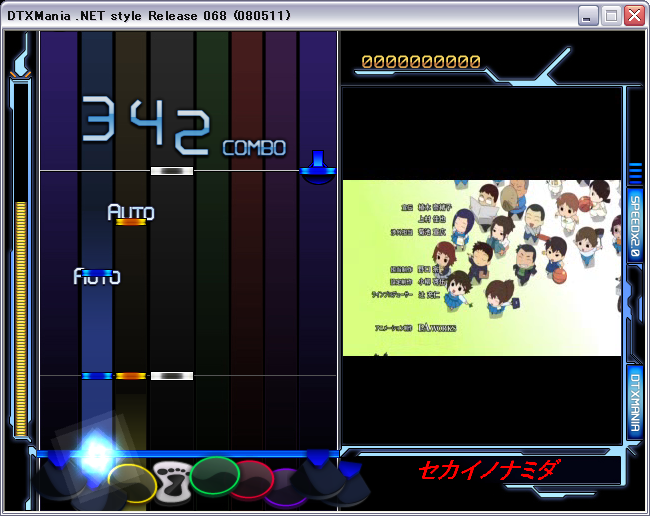The width and height of the screenshot is (650, 516).
Task: Hit the bass drum foot pedal icon
Action: [x=173, y=482]
